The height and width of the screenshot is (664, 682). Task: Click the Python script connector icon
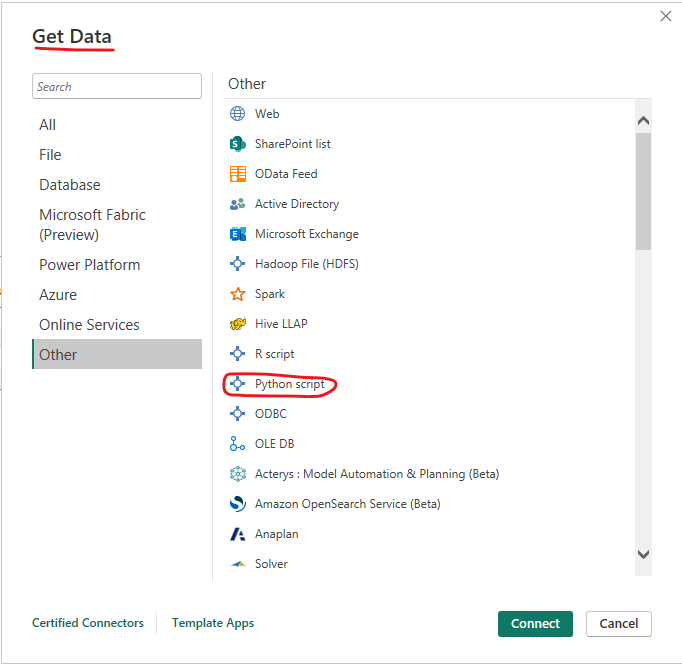pos(237,384)
